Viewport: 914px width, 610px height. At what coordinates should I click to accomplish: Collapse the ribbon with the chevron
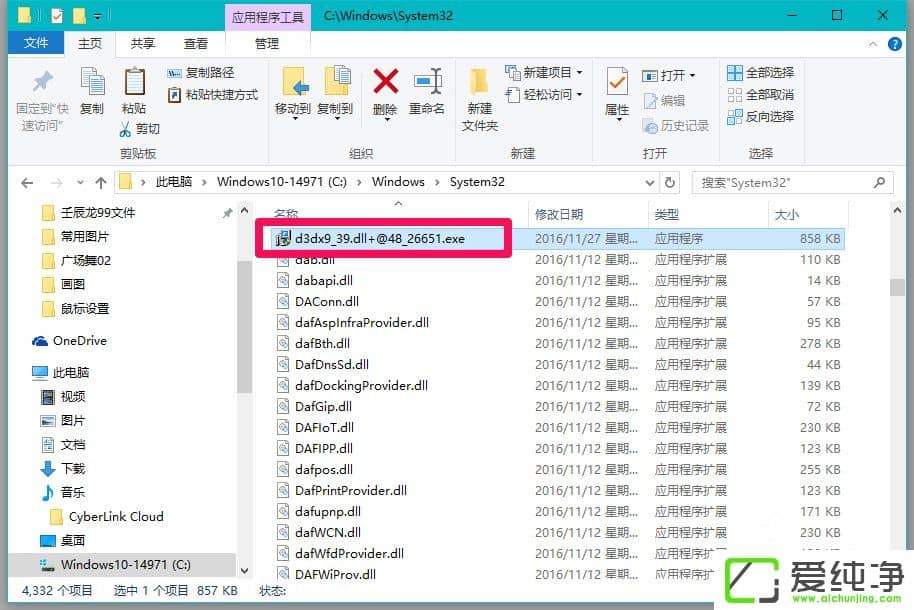873,44
